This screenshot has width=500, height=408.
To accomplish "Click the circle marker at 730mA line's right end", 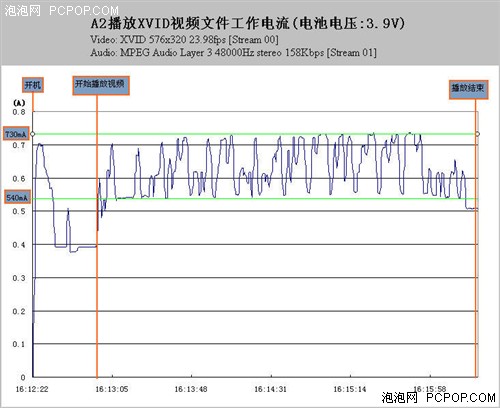I will [477, 134].
